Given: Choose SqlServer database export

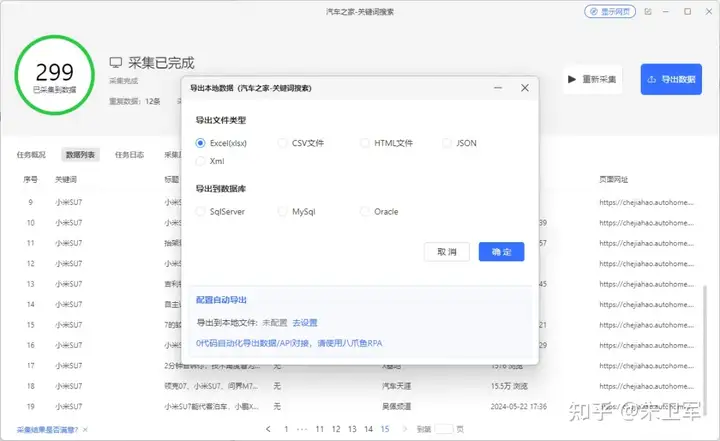Looking at the screenshot, I should (220, 211).
